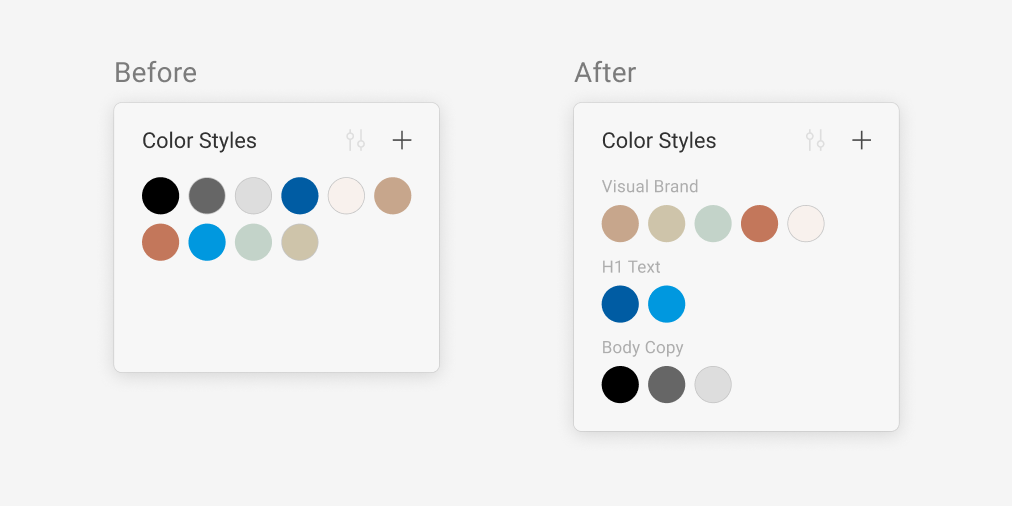Pick the bright blue swatch in Before panel

point(207,242)
